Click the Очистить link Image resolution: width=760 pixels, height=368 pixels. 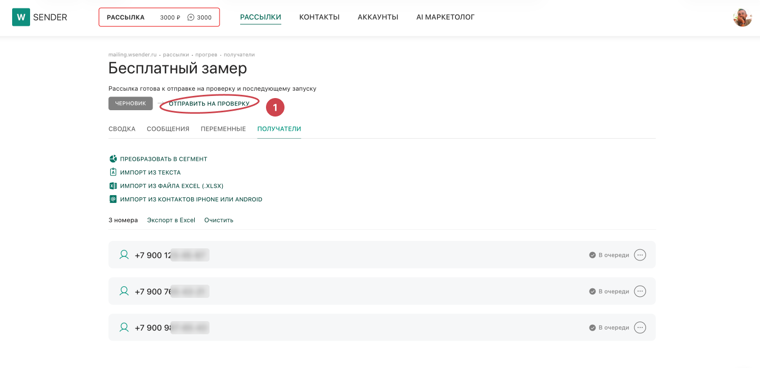point(219,220)
